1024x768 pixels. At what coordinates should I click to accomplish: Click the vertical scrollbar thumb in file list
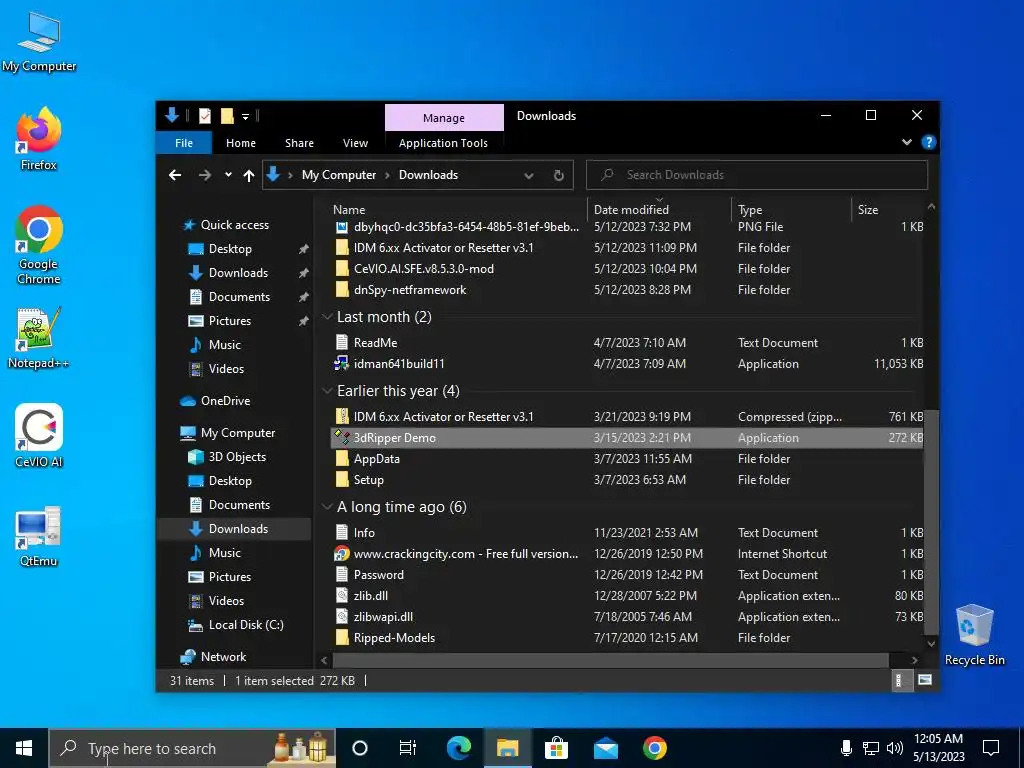coord(931,521)
